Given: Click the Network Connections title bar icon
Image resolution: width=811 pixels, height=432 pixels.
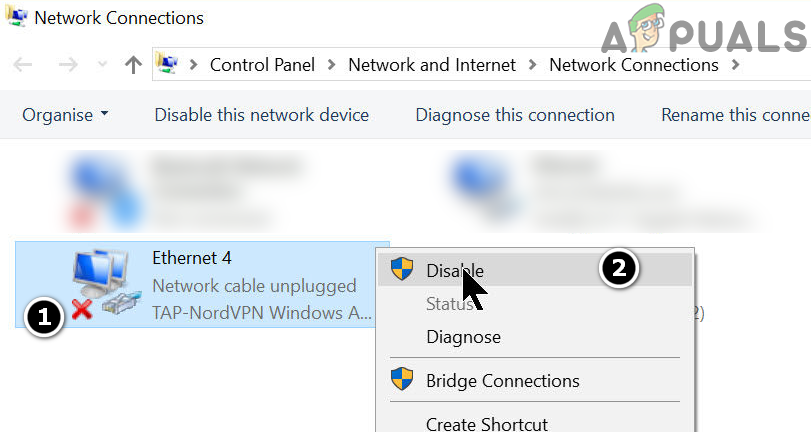Looking at the screenshot, I should pyautogui.click(x=17, y=17).
